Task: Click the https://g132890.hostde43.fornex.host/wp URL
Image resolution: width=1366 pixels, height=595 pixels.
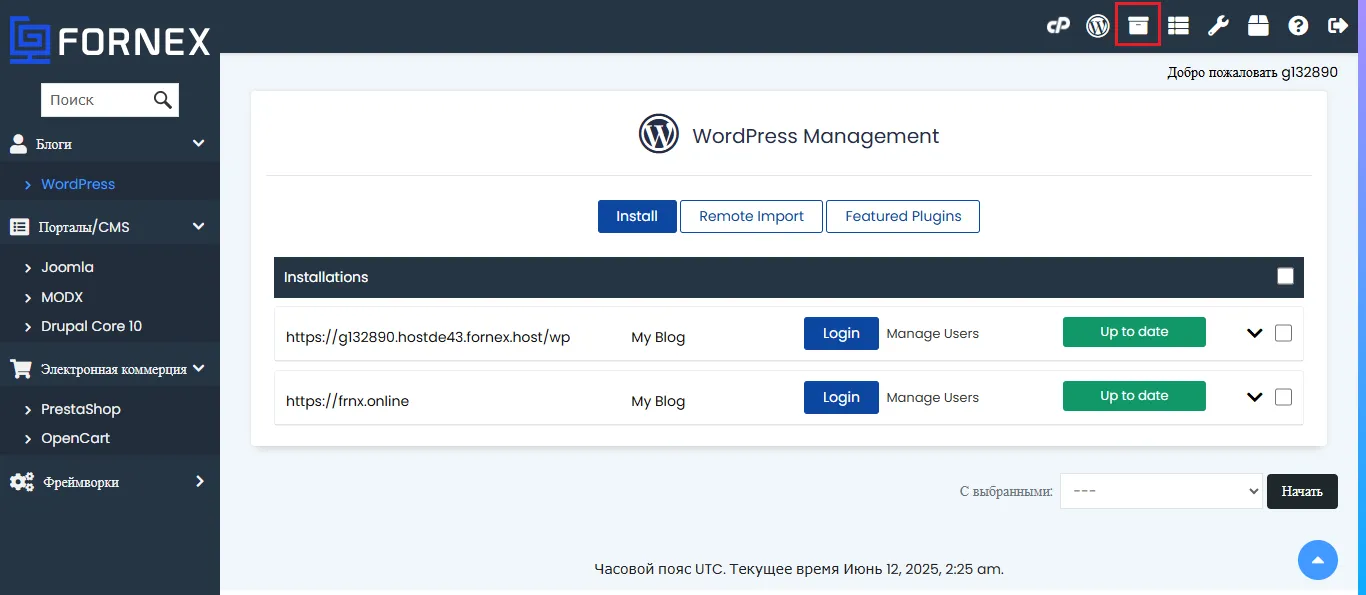Action: [428, 337]
